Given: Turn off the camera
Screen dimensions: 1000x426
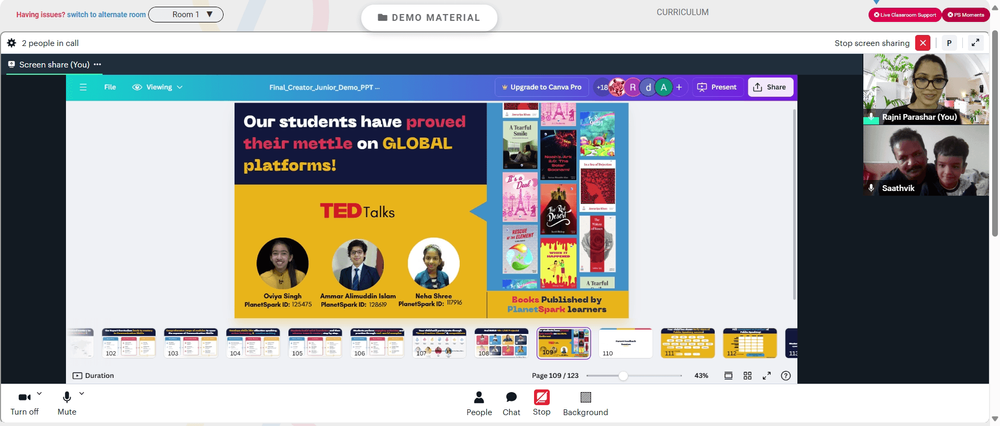Looking at the screenshot, I should (24, 403).
